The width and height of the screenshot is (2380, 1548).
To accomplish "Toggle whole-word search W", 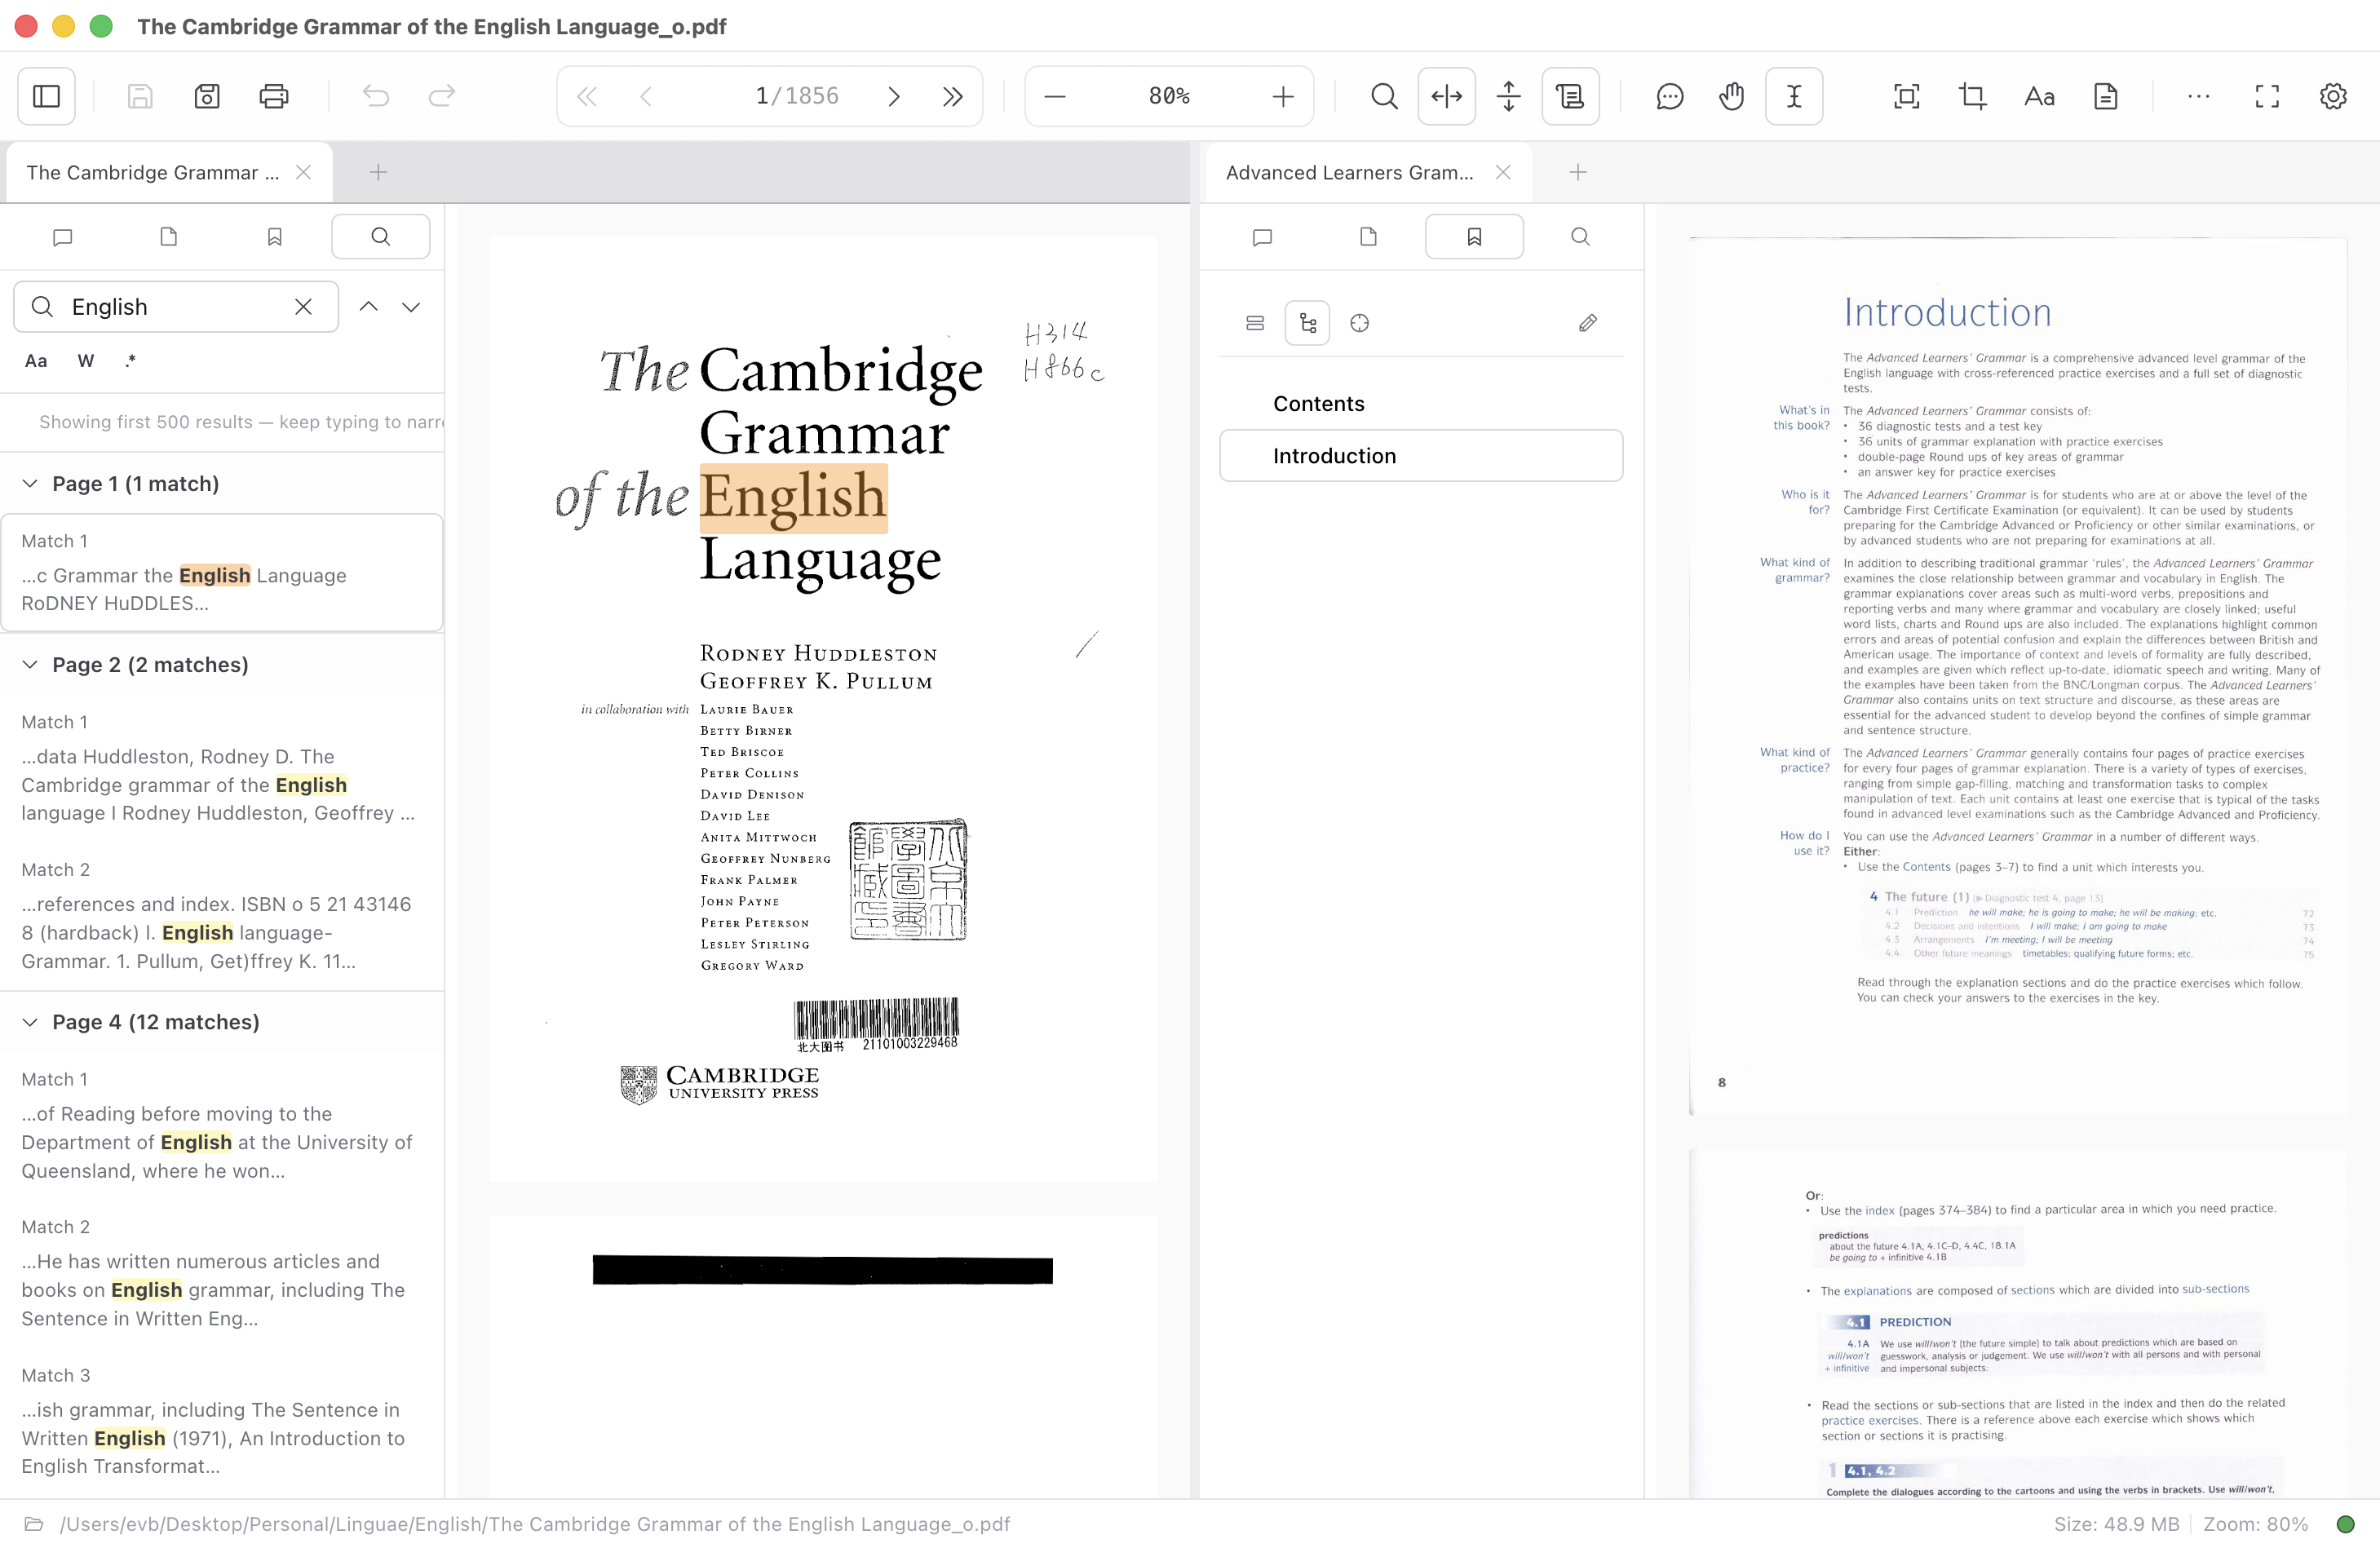I will (86, 361).
